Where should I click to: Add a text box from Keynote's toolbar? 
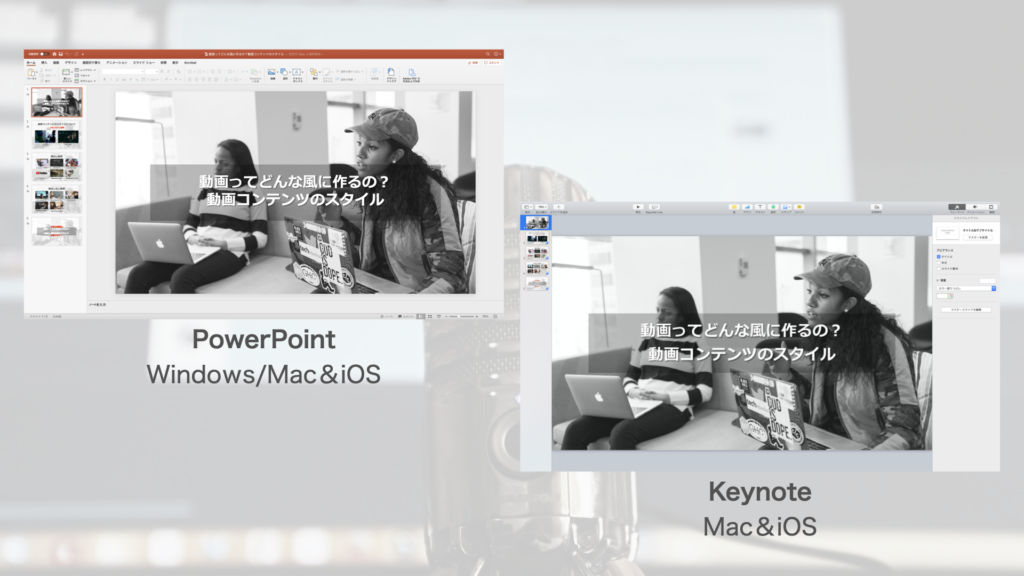click(x=760, y=207)
